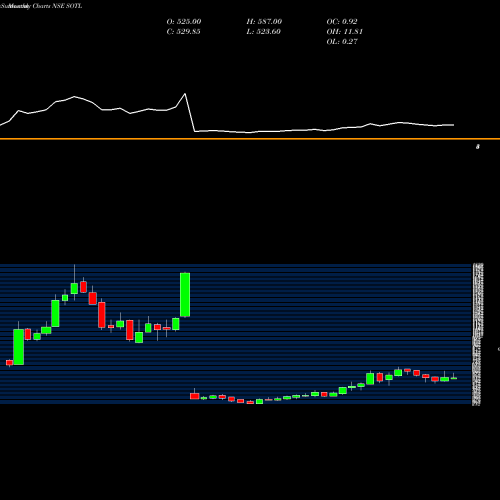The width and height of the screenshot is (500, 500).
Task: Click the first red candle after the price drop
Action: pos(195,396)
